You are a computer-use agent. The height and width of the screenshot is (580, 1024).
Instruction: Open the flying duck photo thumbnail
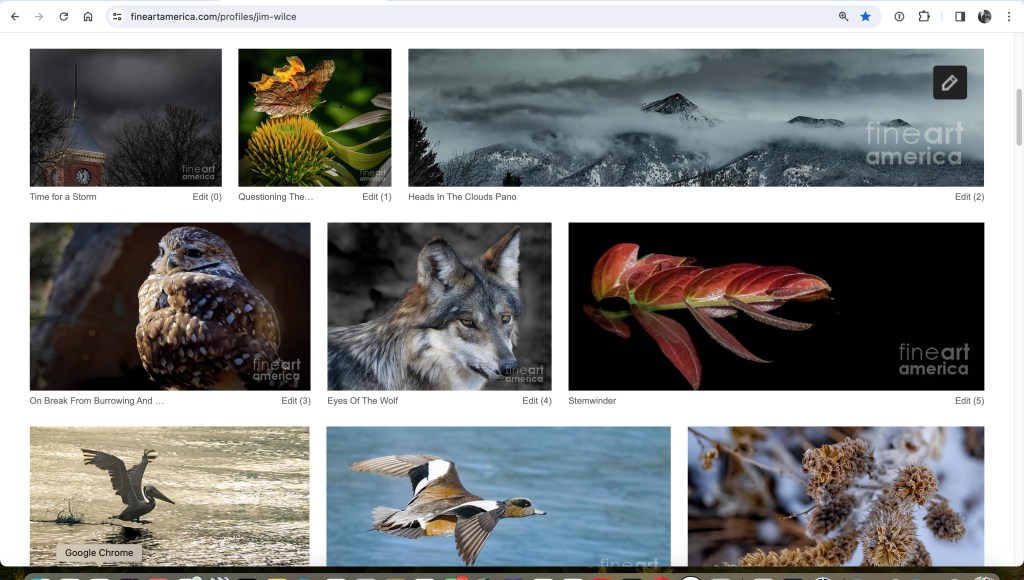(x=498, y=496)
